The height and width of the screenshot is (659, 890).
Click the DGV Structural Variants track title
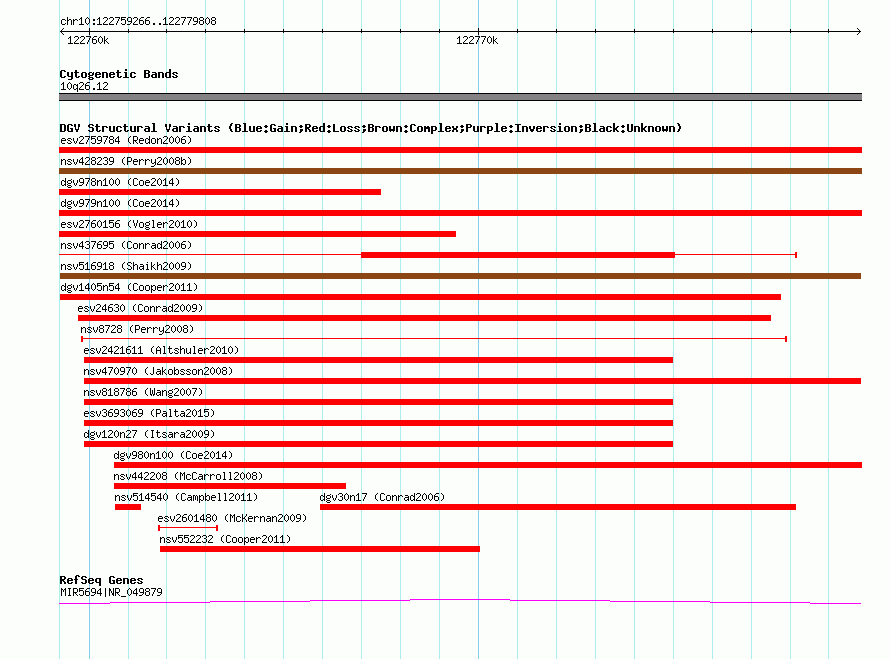(370, 128)
